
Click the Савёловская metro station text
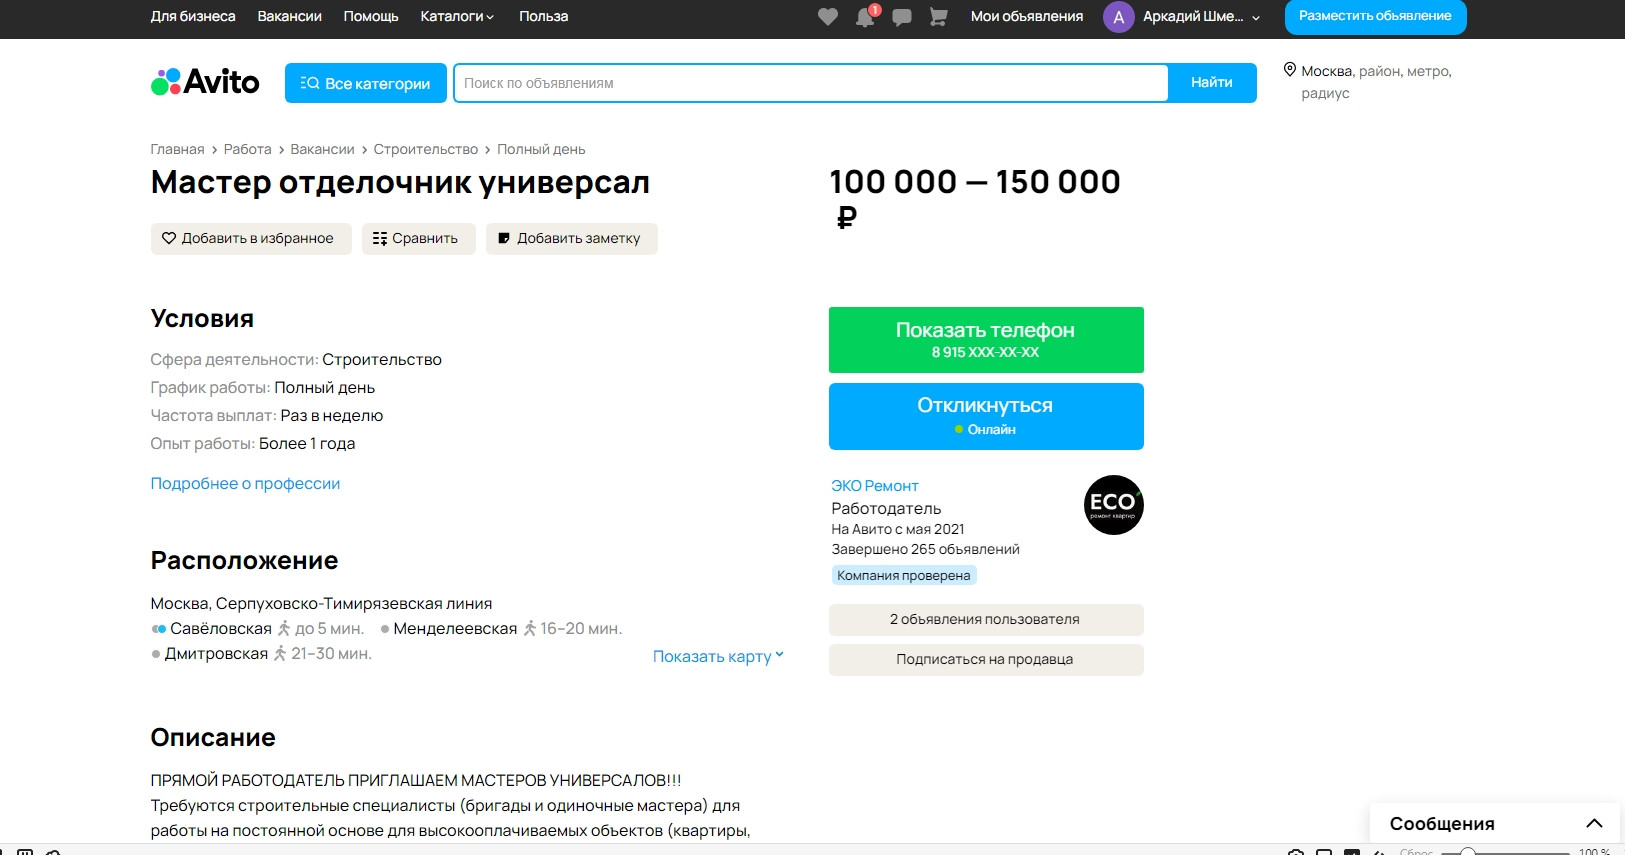221,629
